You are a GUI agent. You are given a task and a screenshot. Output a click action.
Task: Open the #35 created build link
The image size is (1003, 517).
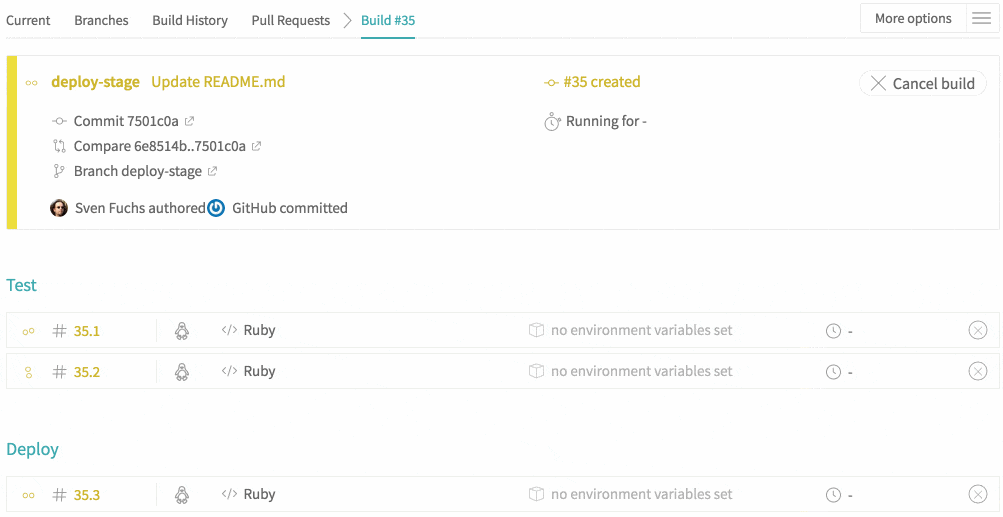tap(601, 82)
